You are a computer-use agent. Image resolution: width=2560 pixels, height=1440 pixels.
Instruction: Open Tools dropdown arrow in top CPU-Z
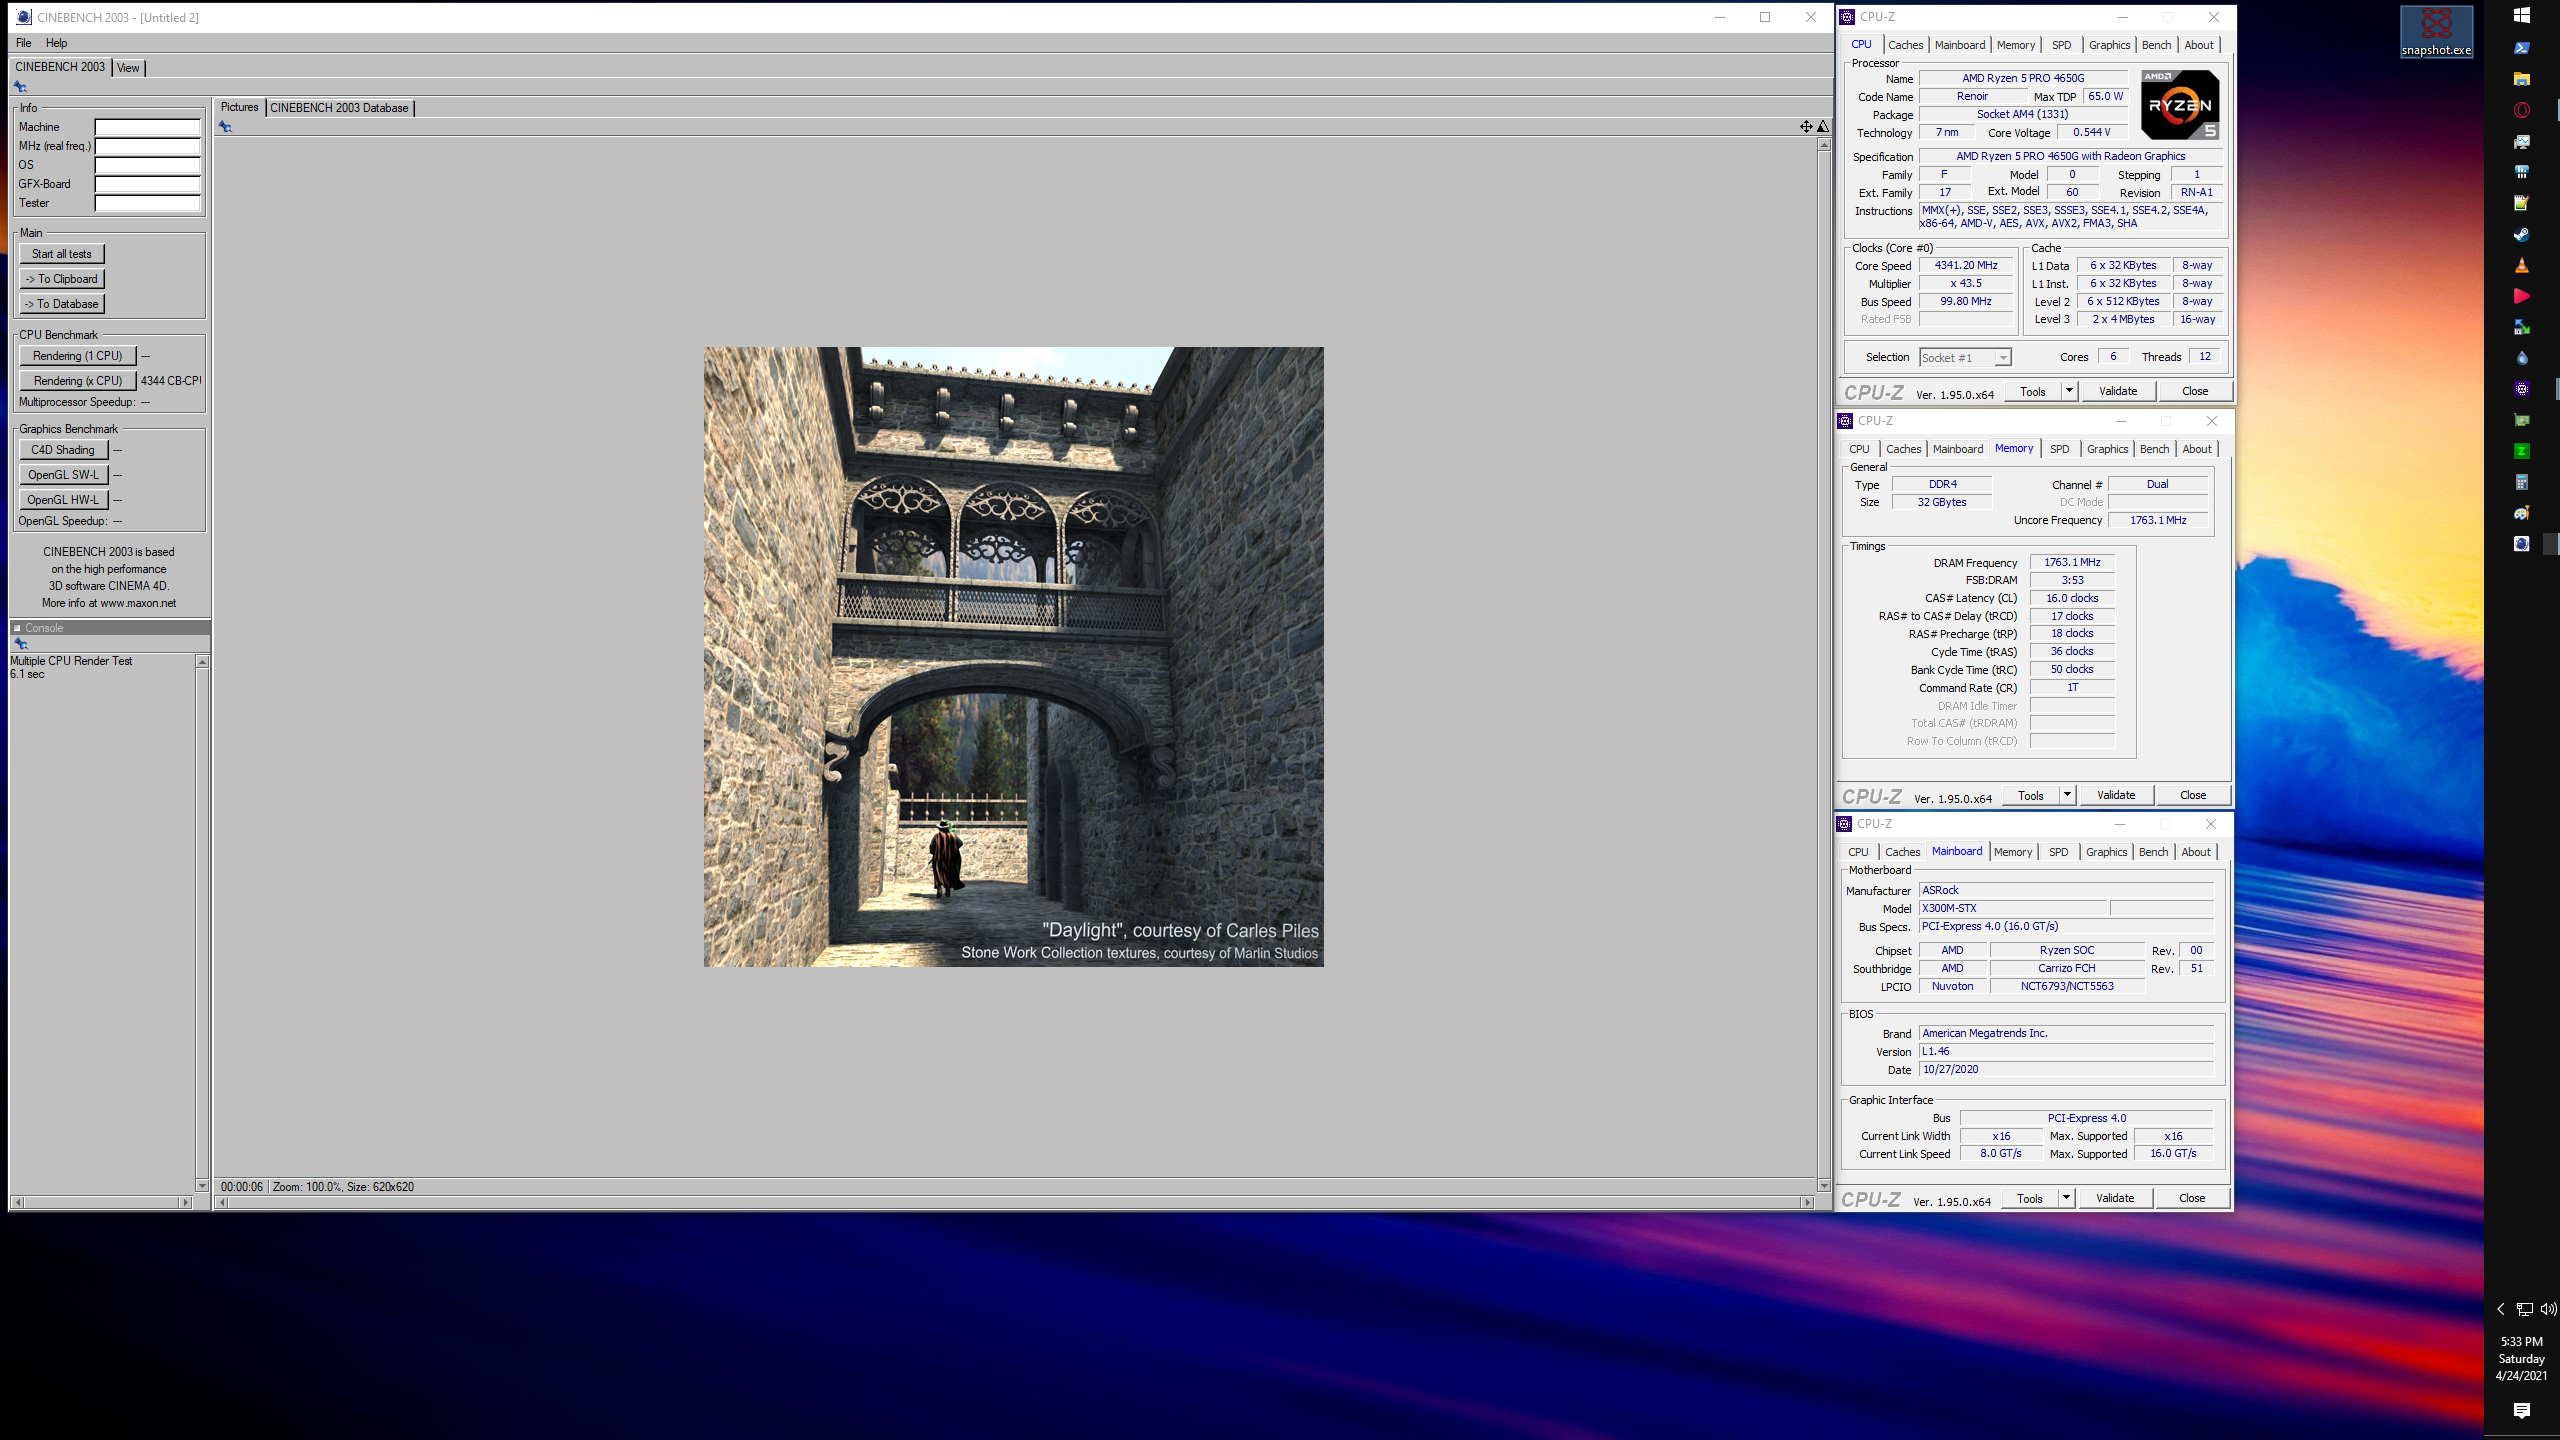click(2070, 391)
